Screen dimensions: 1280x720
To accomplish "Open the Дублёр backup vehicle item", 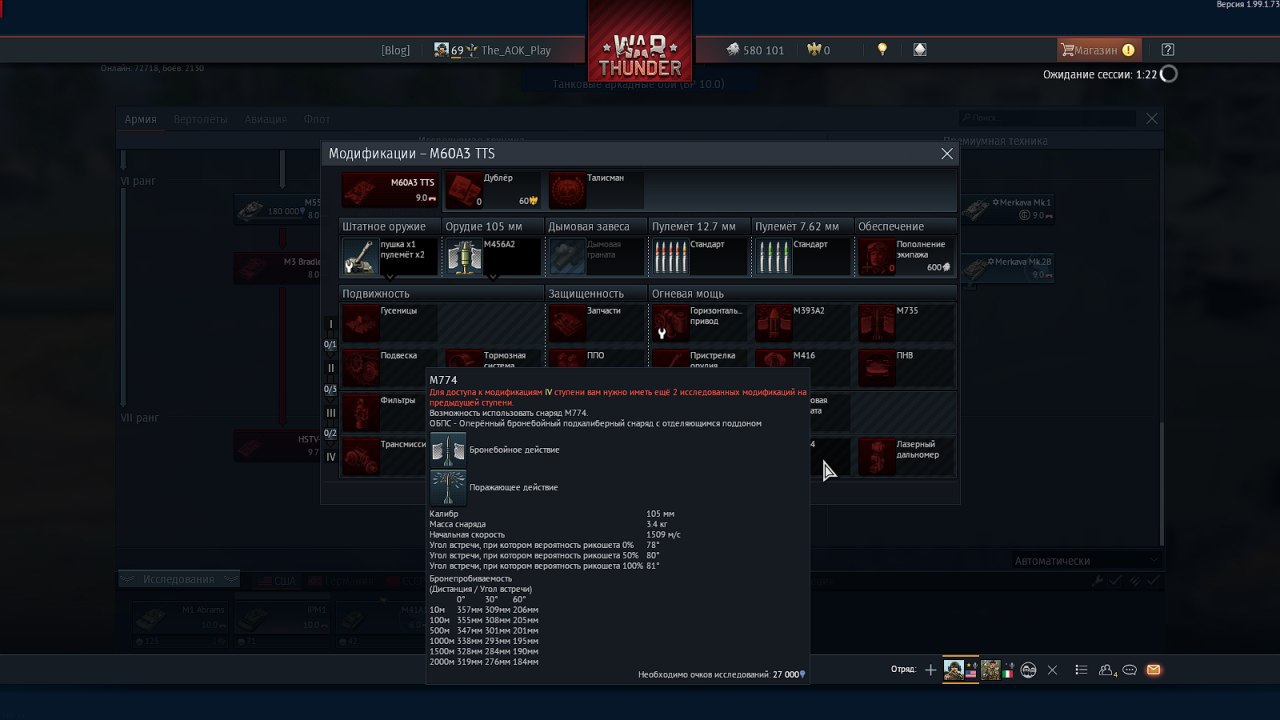I will 493,190.
